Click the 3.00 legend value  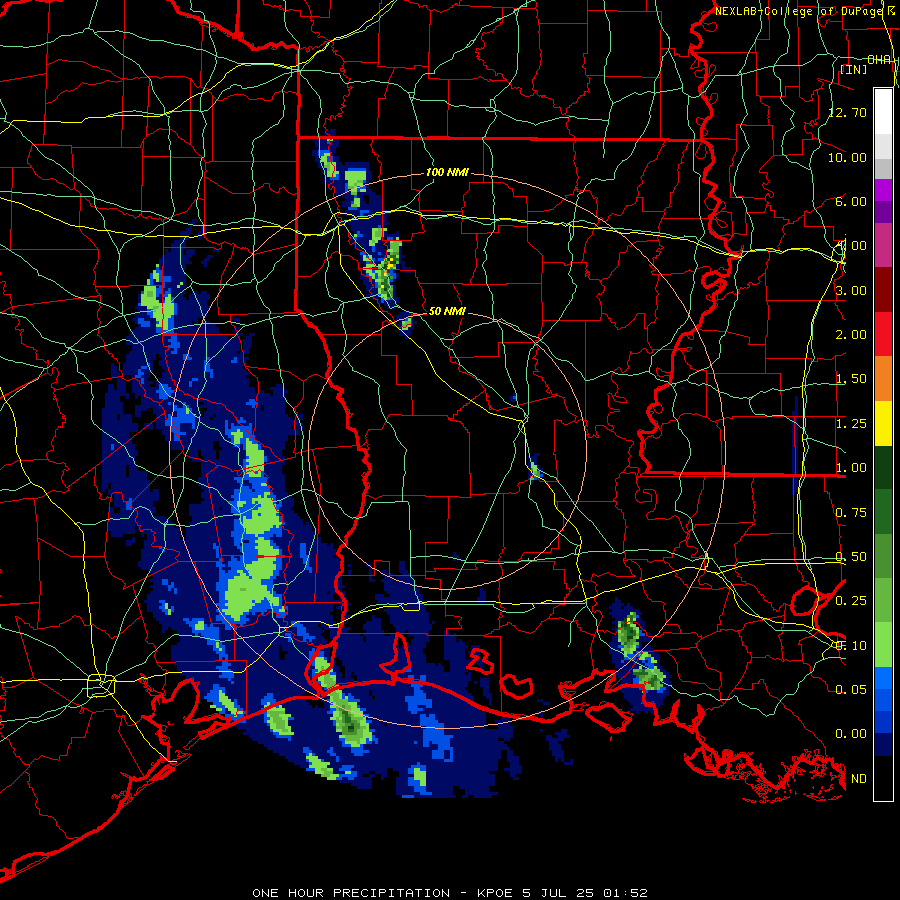pos(851,290)
